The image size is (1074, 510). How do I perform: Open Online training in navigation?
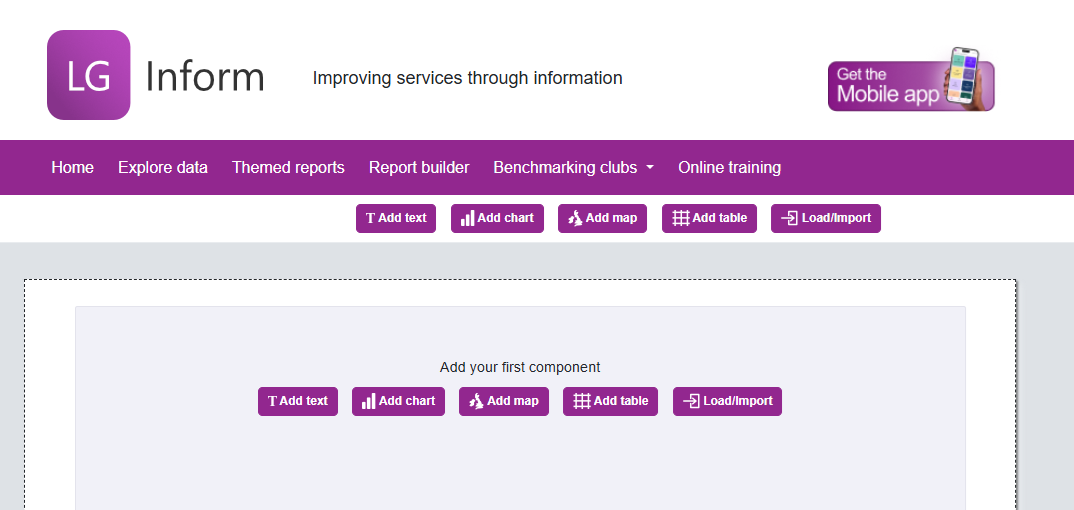(x=729, y=168)
